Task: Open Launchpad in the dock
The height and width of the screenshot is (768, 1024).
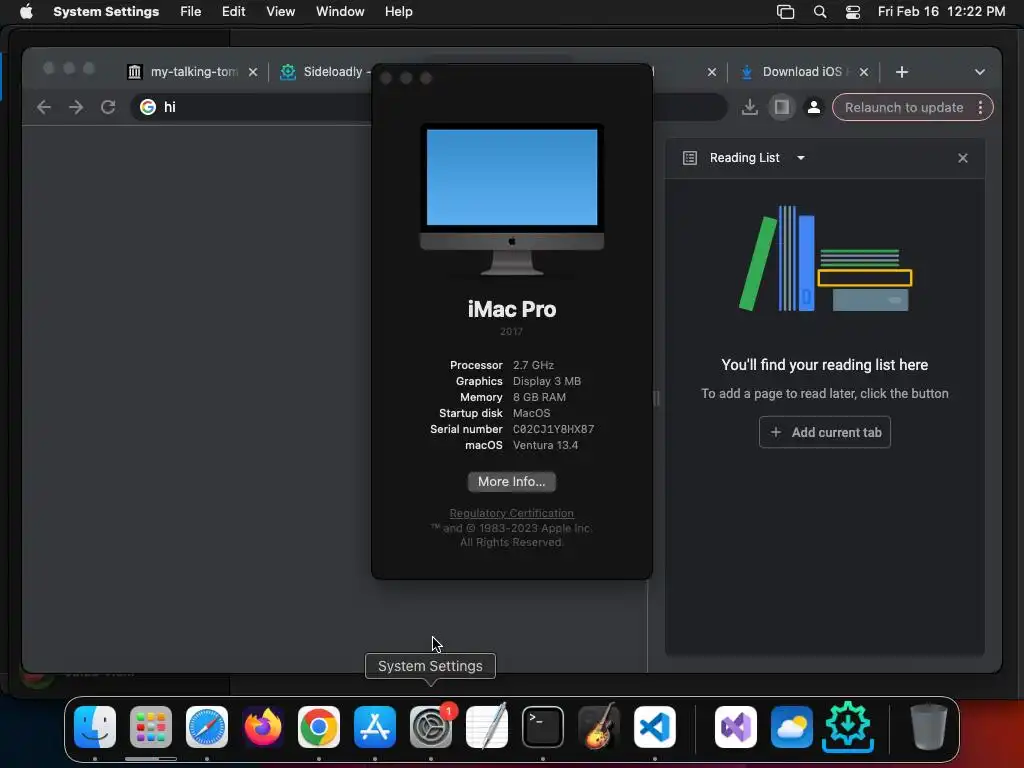Action: (151, 727)
